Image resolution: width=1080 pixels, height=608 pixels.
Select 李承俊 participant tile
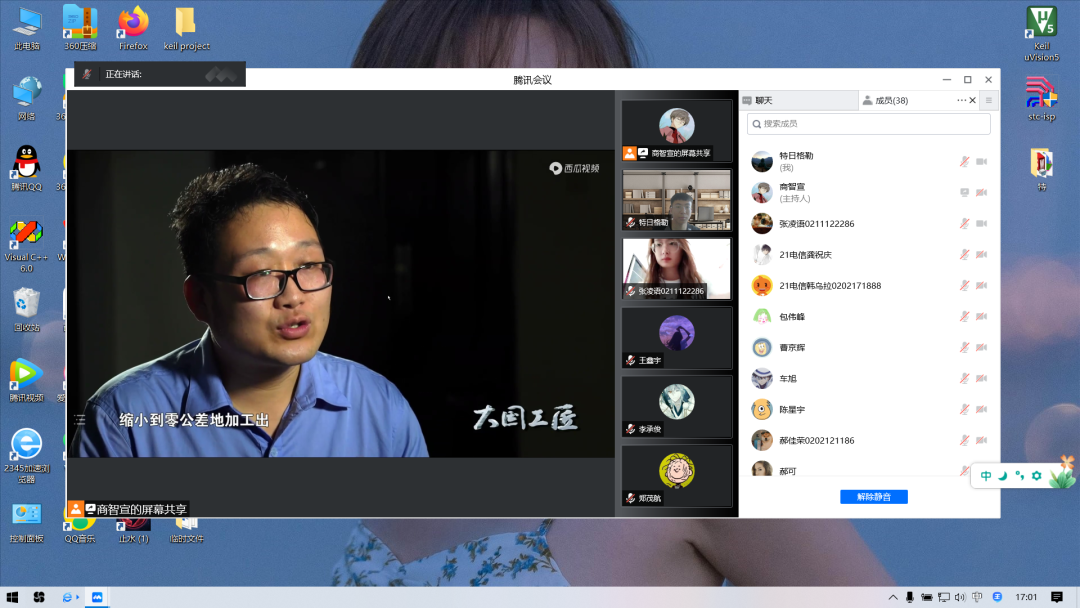(676, 406)
